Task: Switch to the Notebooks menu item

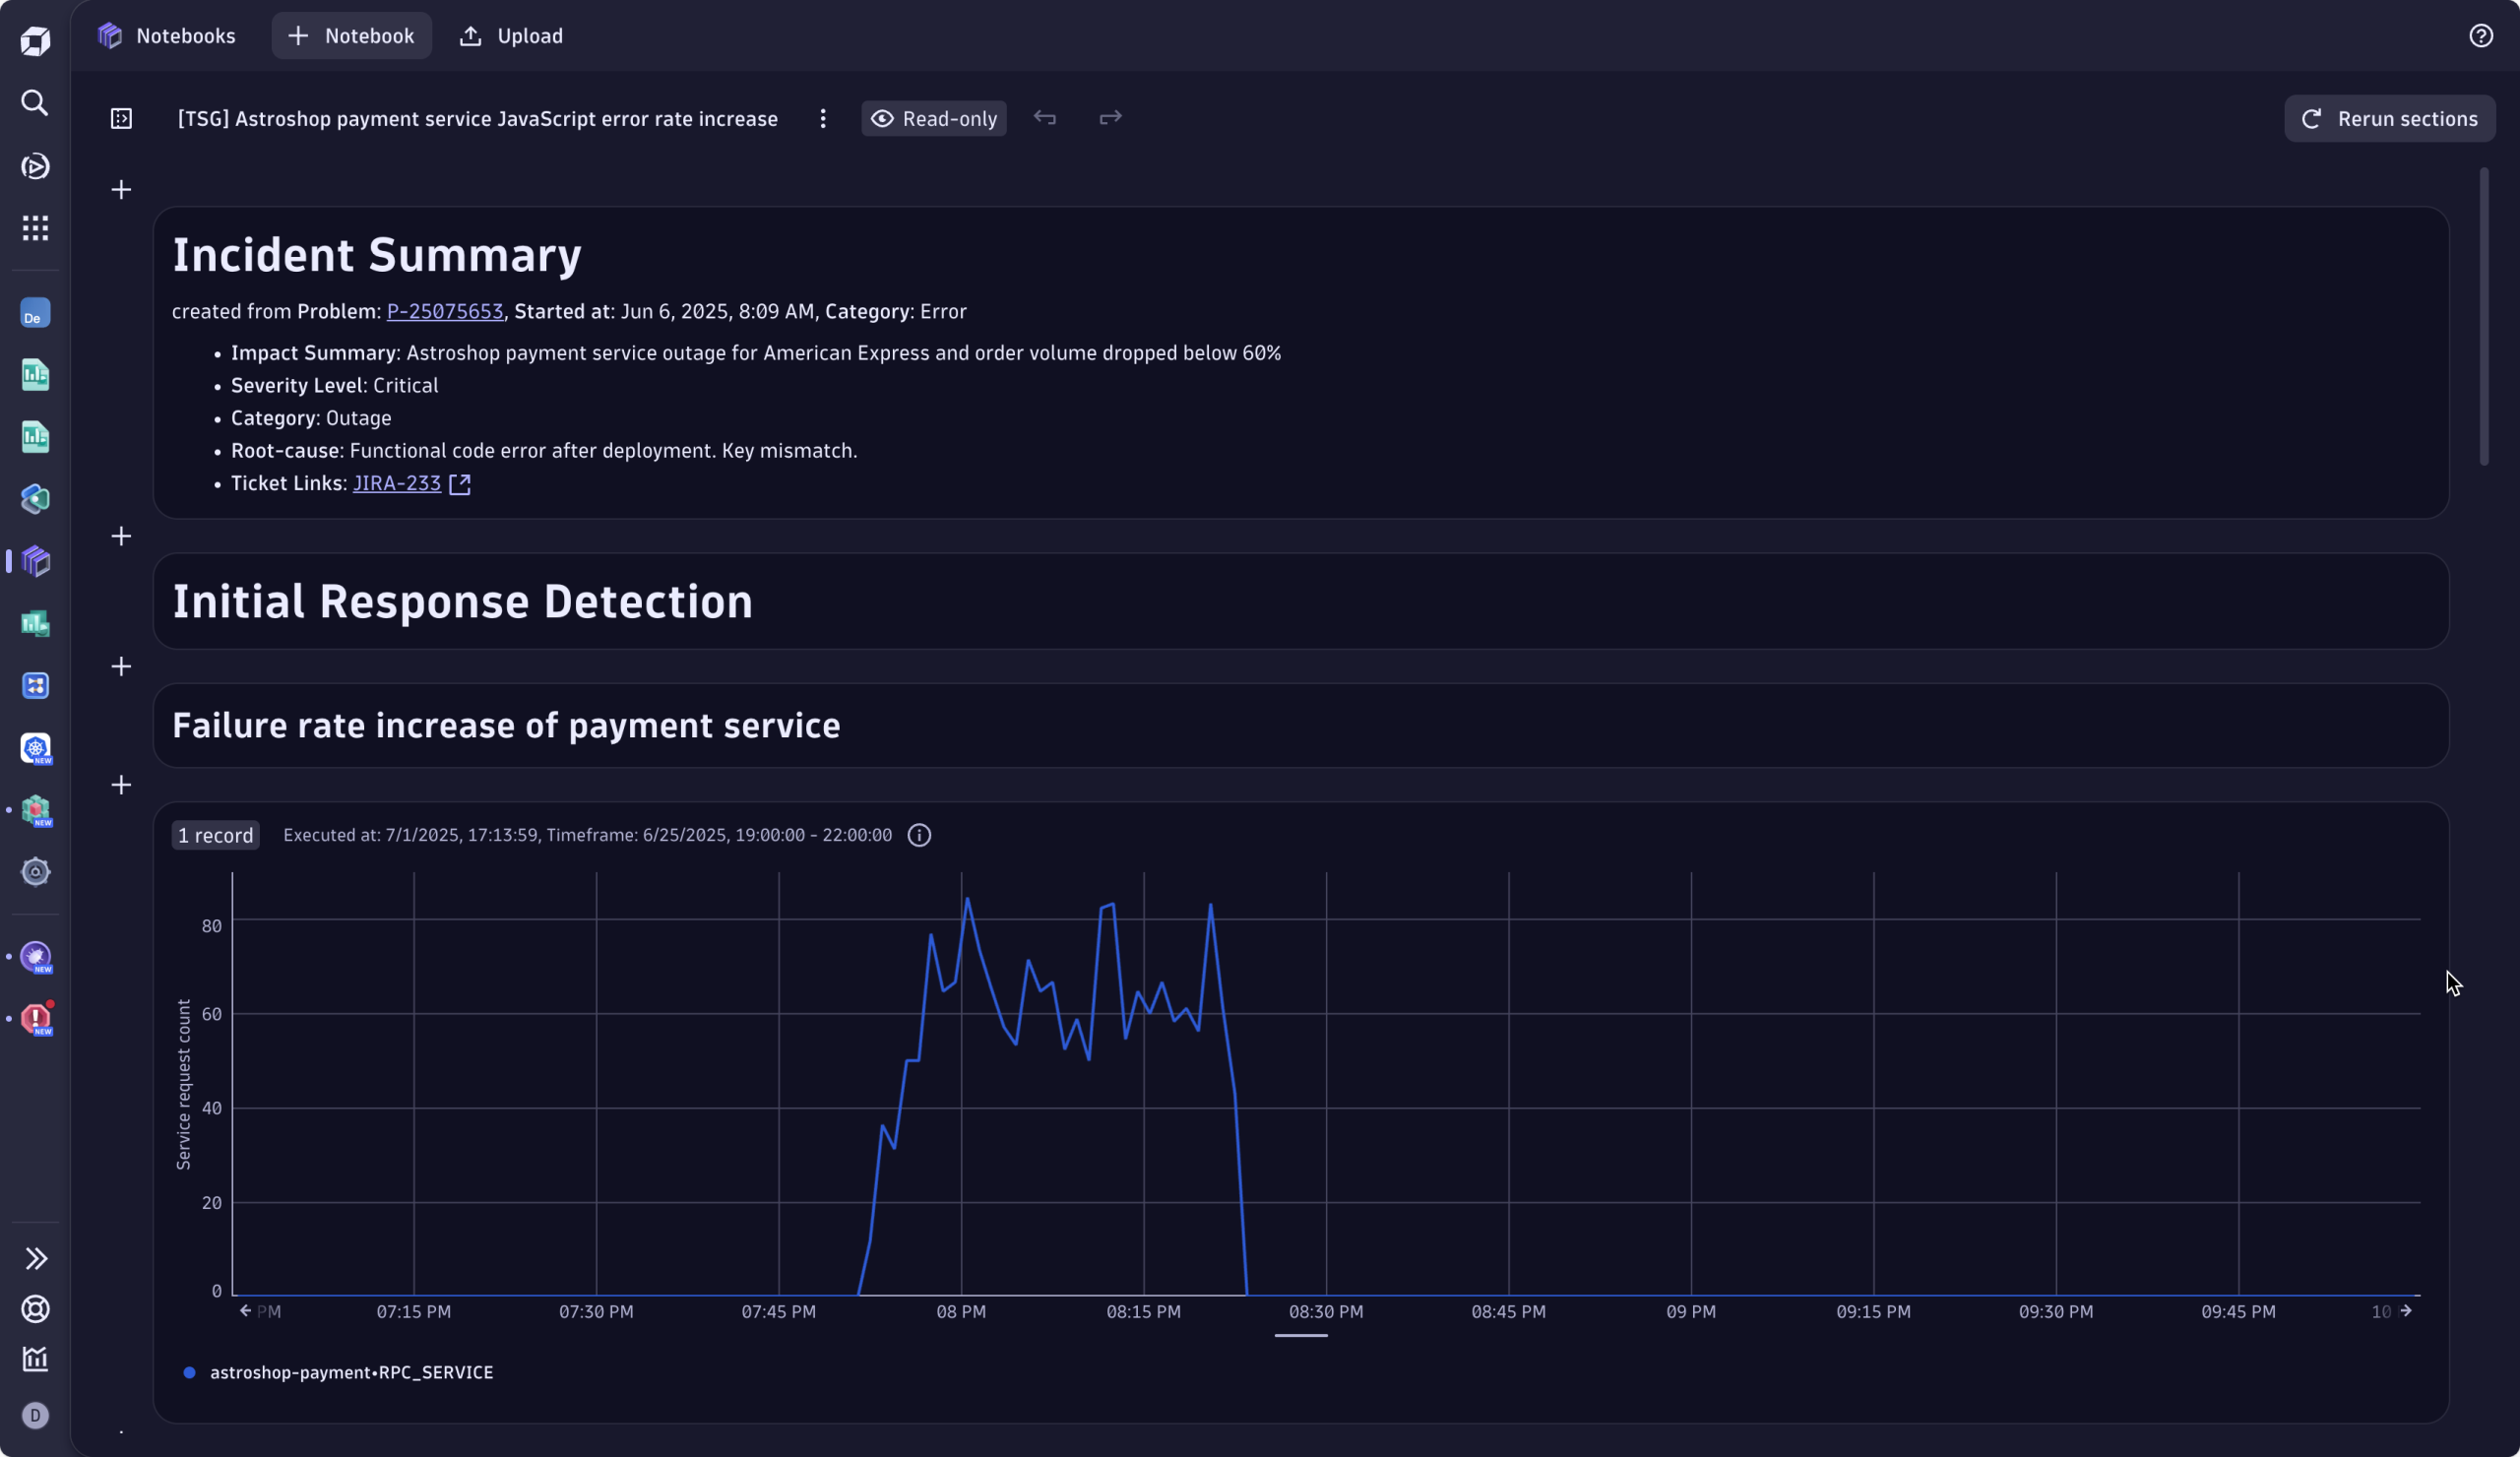Action: (x=167, y=35)
